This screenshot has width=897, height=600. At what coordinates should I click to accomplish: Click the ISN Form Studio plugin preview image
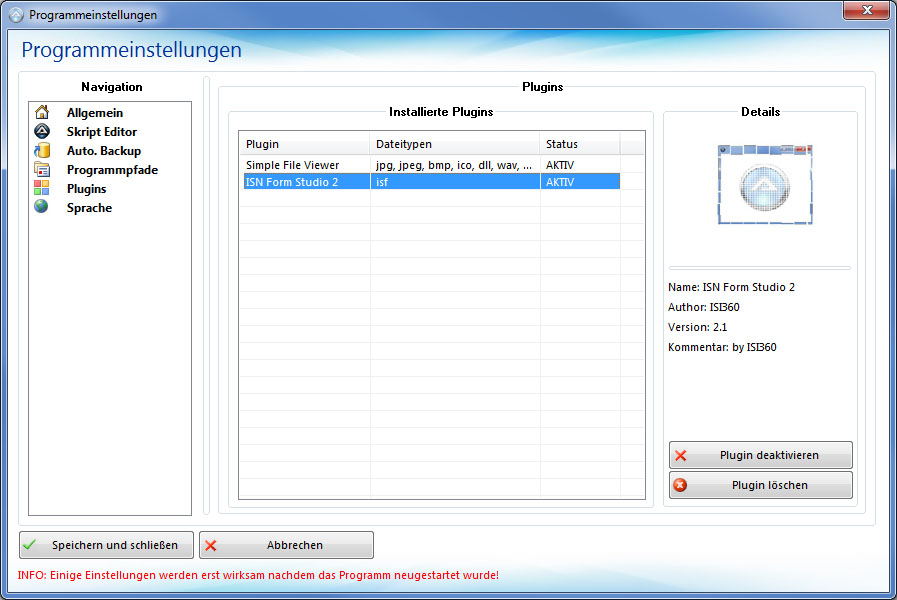click(x=764, y=184)
